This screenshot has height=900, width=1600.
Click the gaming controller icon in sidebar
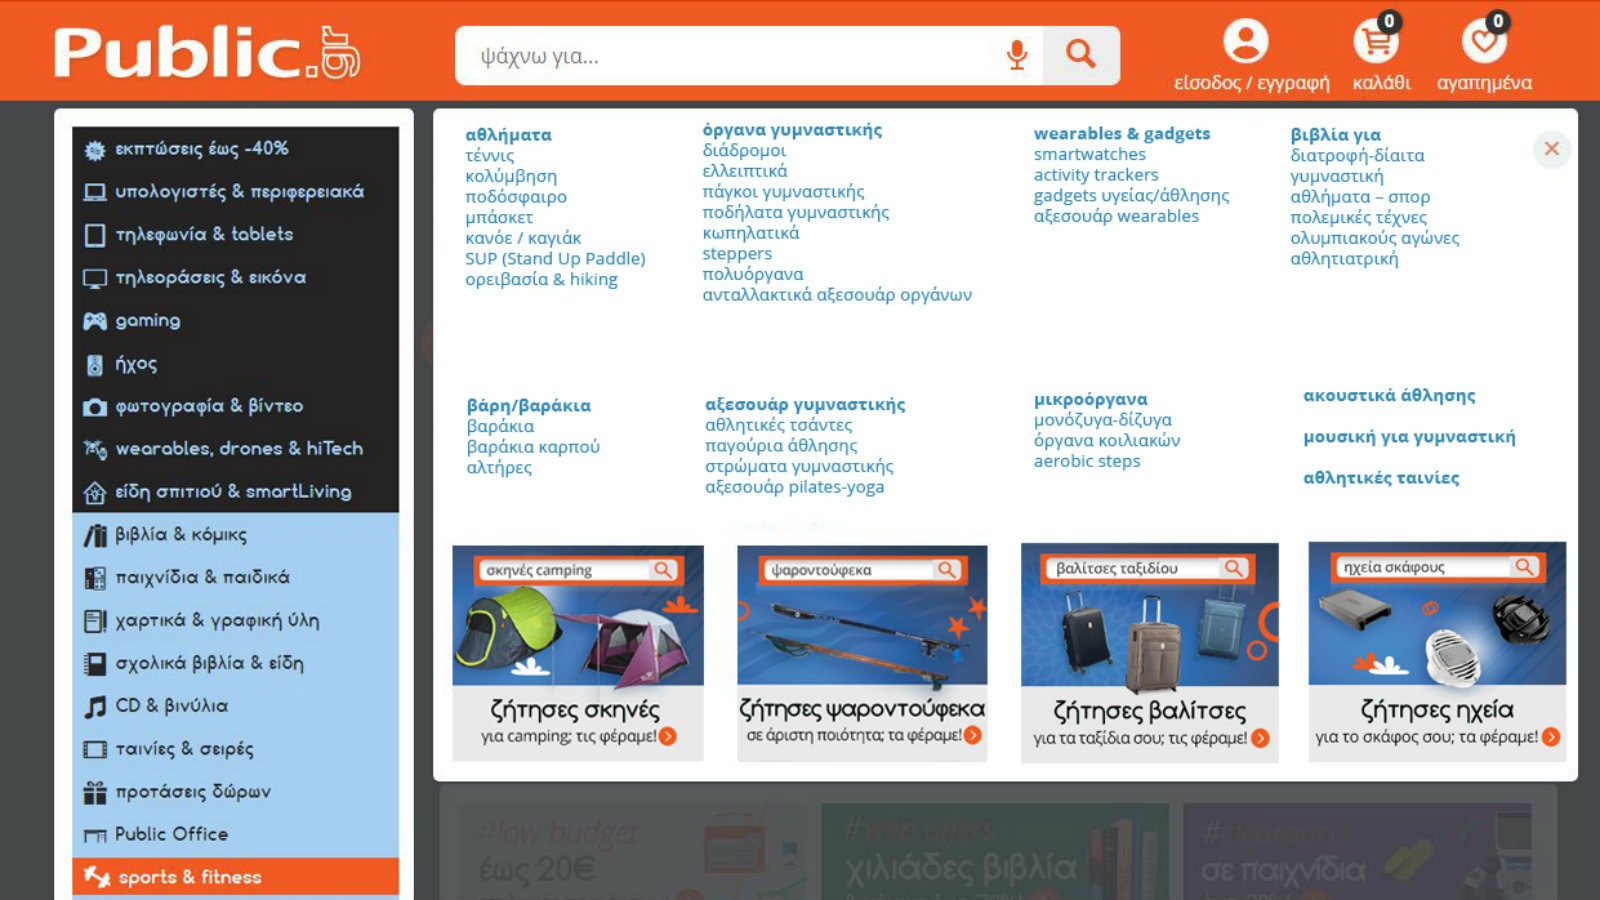coord(95,321)
